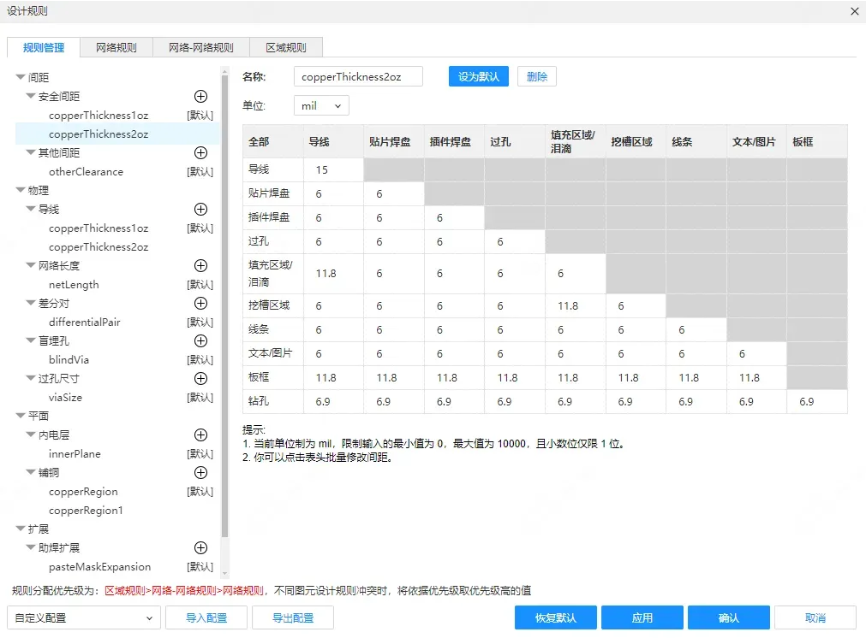Delete rule using the 删除 button
Screen dimensions: 866x639
pos(537,76)
